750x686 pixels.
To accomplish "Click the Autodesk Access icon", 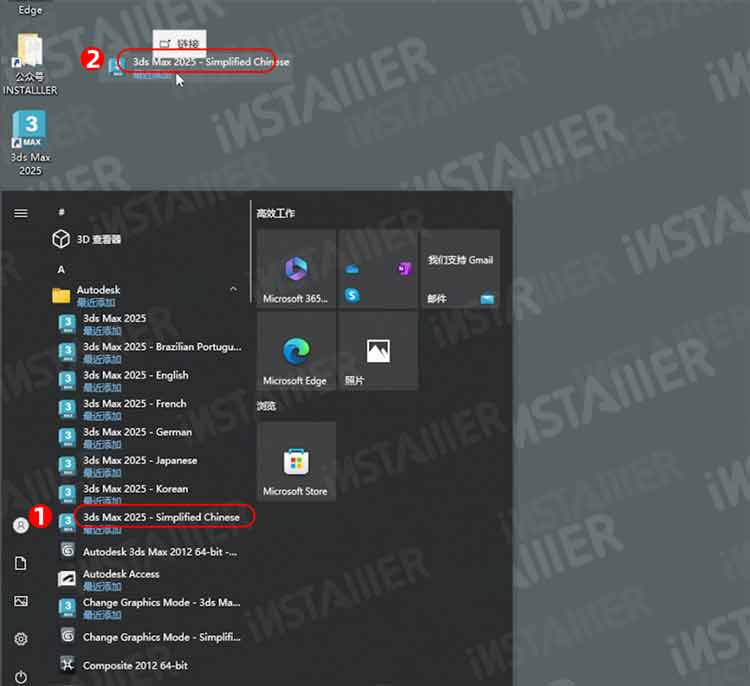I will tap(67, 578).
